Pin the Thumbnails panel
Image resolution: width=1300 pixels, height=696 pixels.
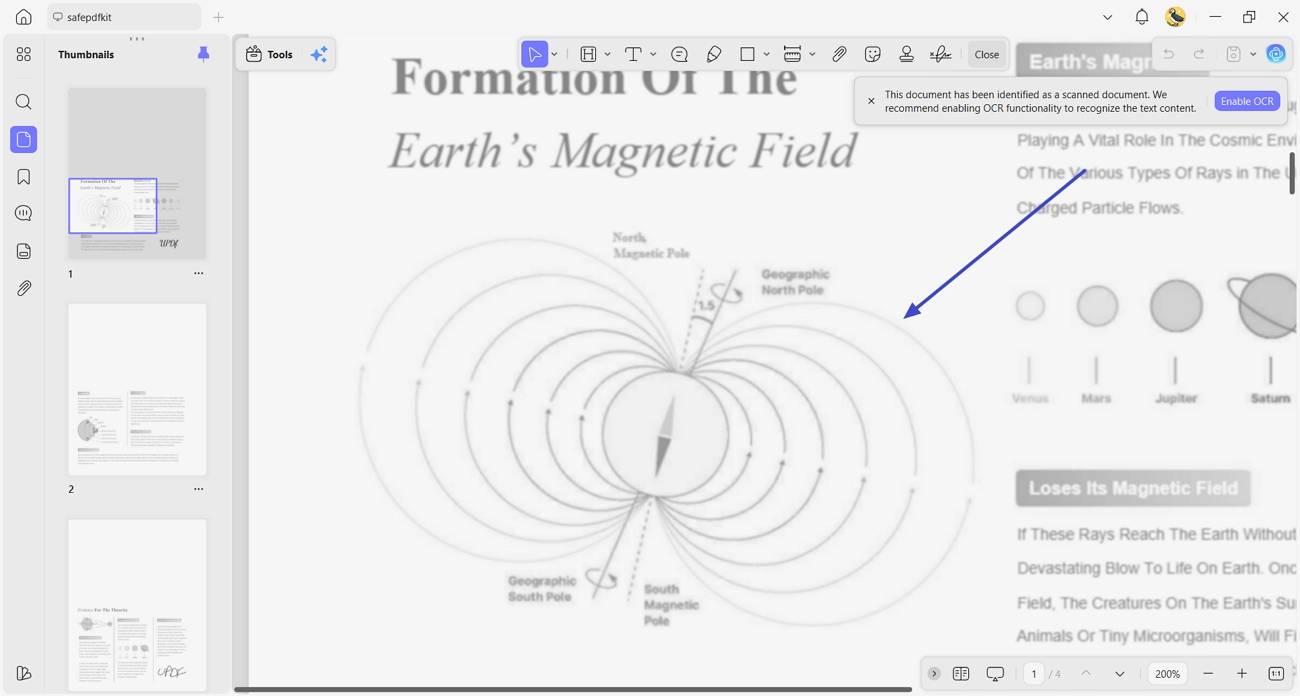point(204,54)
